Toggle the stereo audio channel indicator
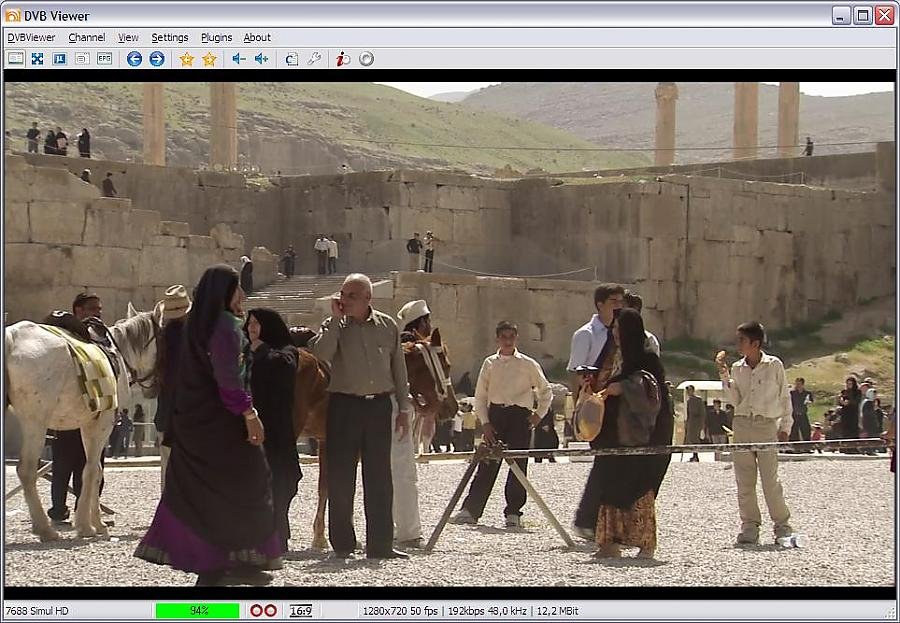900x623 pixels. tap(263, 611)
